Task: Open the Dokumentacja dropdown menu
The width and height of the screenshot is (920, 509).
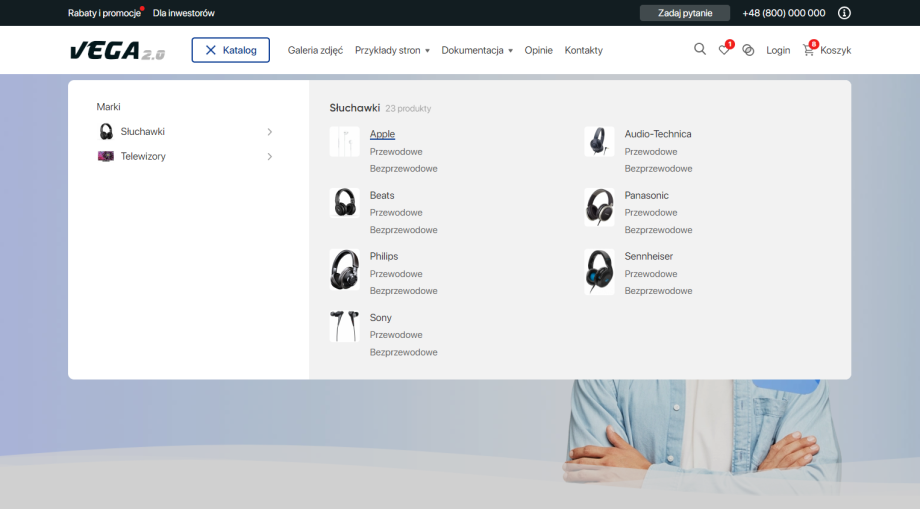Action: click(477, 50)
